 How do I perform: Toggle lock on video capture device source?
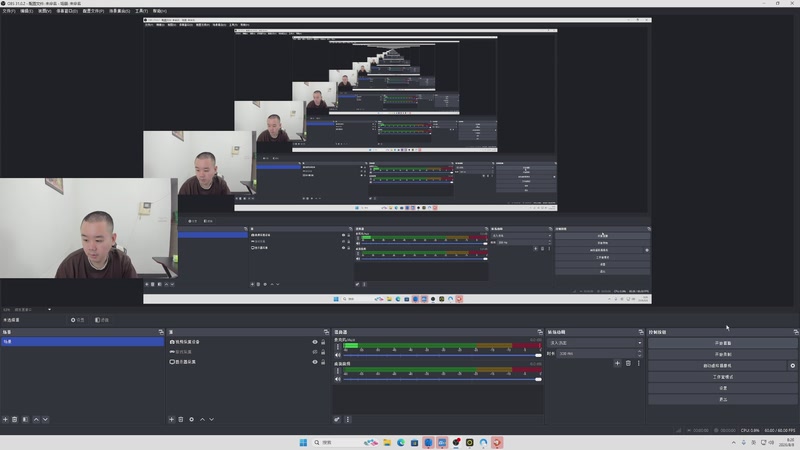click(323, 342)
